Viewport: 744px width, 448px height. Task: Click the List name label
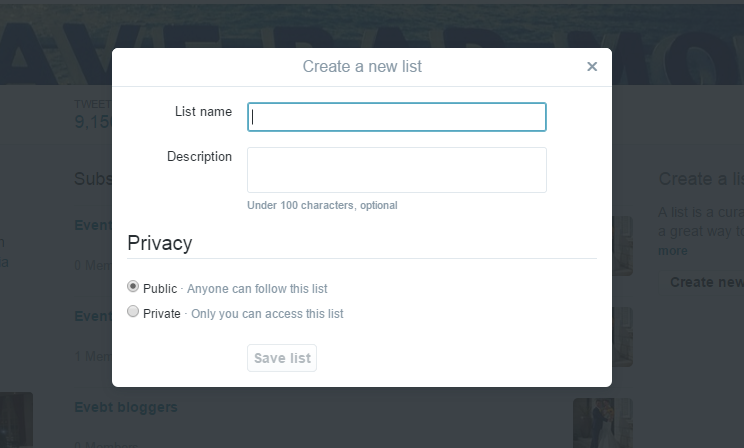(x=203, y=111)
